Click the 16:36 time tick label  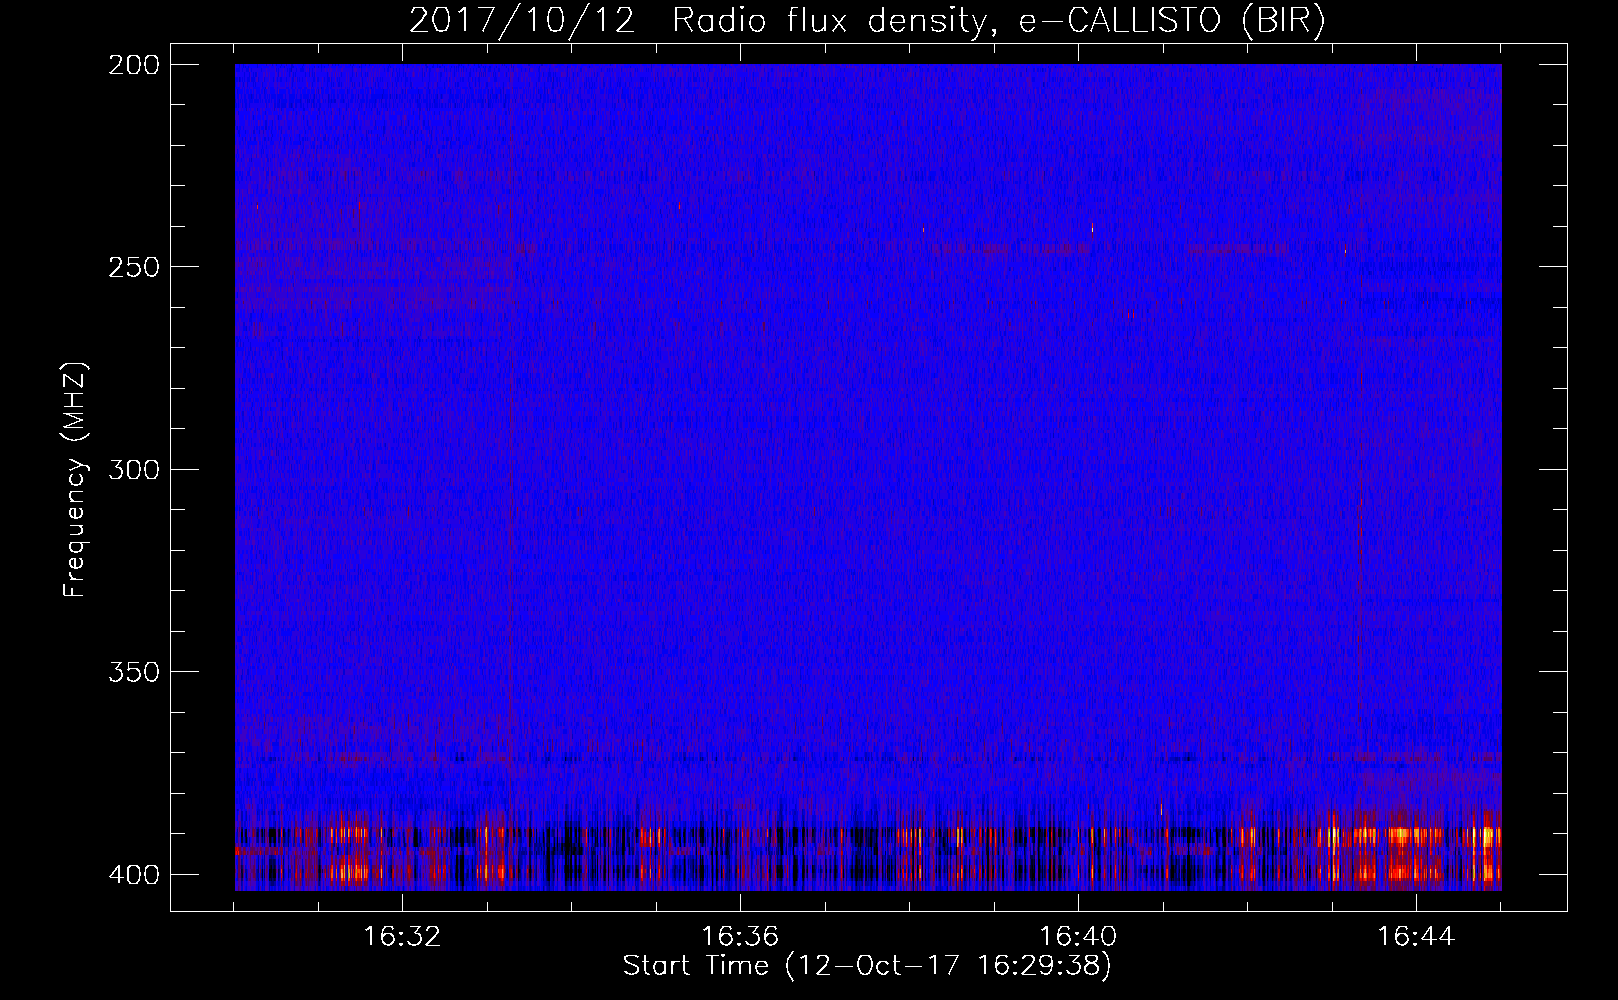(x=740, y=937)
